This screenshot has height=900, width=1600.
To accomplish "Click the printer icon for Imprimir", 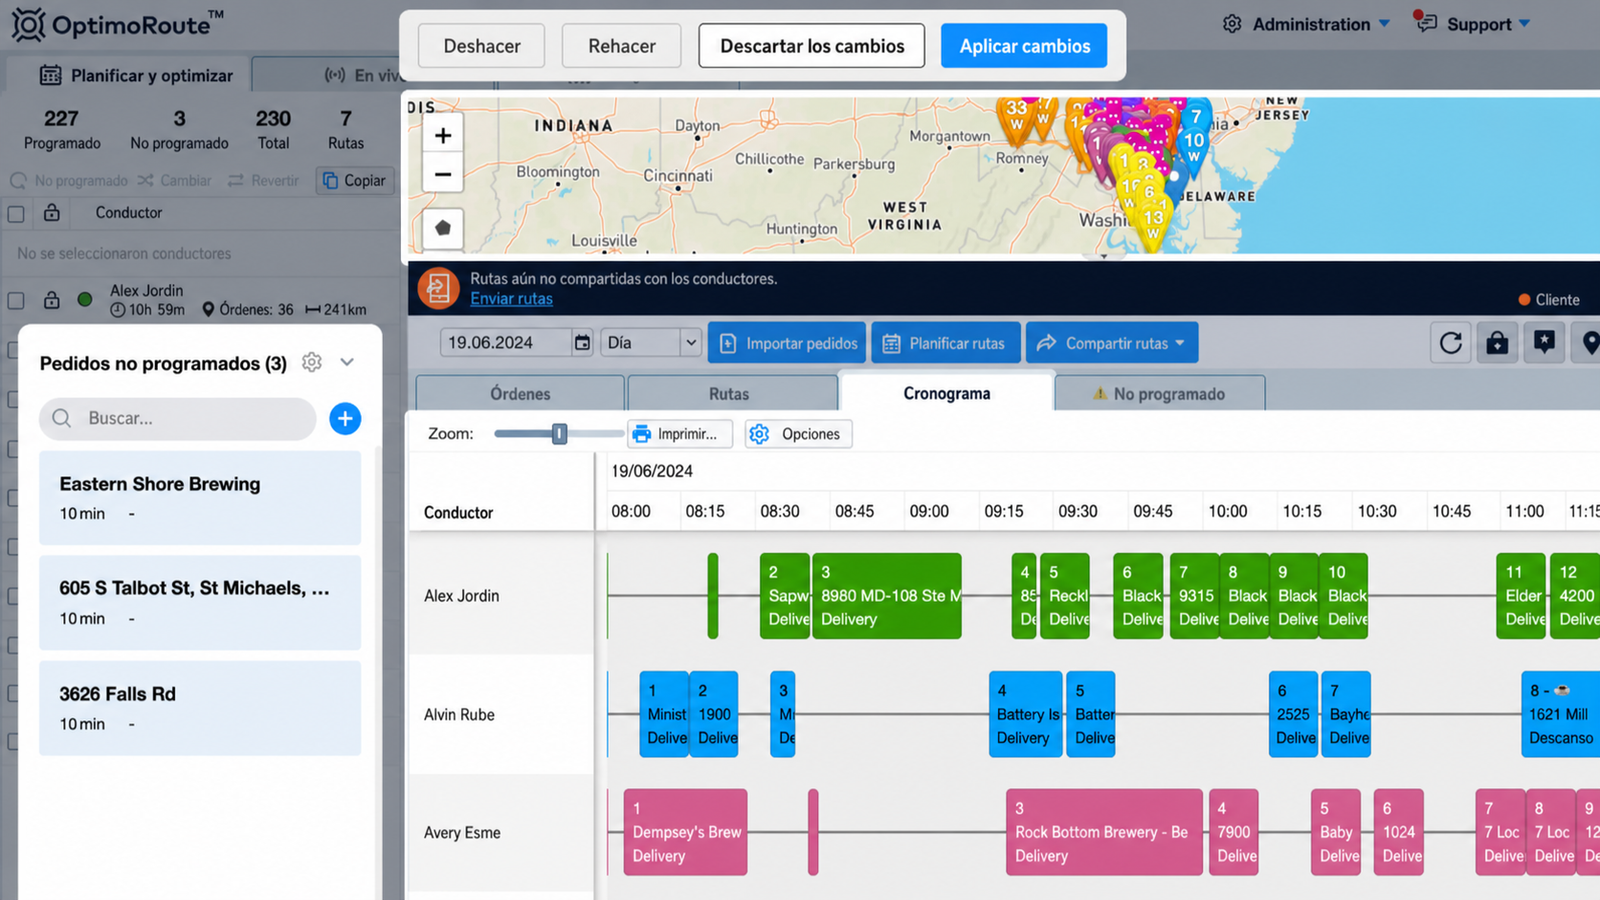I will [x=642, y=434].
